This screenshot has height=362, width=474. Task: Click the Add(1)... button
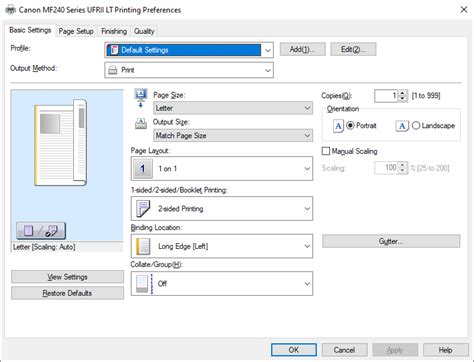tap(302, 49)
